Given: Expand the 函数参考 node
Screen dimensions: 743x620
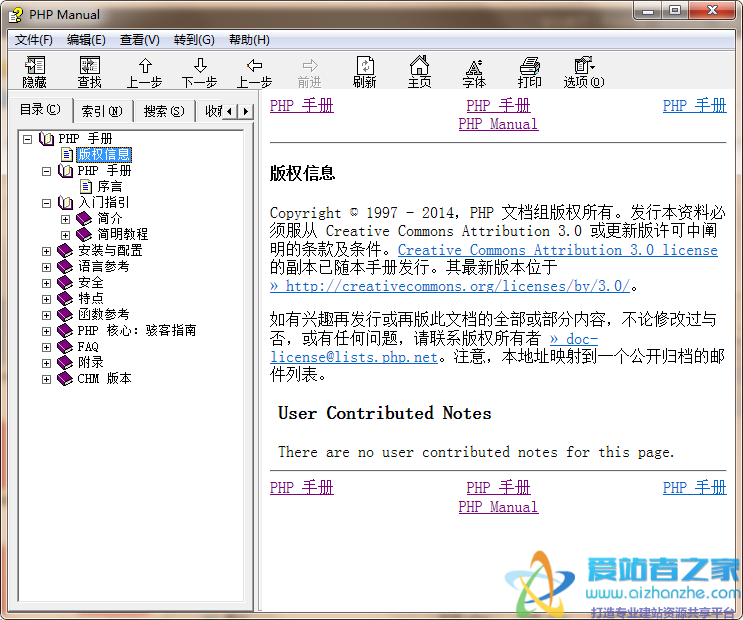Looking at the screenshot, I should click(46, 315).
